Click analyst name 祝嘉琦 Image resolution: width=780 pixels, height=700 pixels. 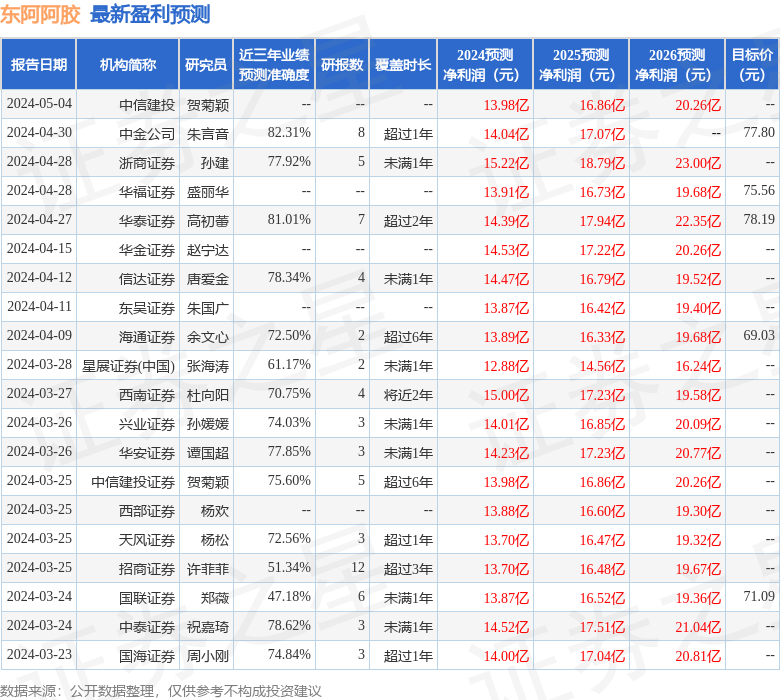207,627
